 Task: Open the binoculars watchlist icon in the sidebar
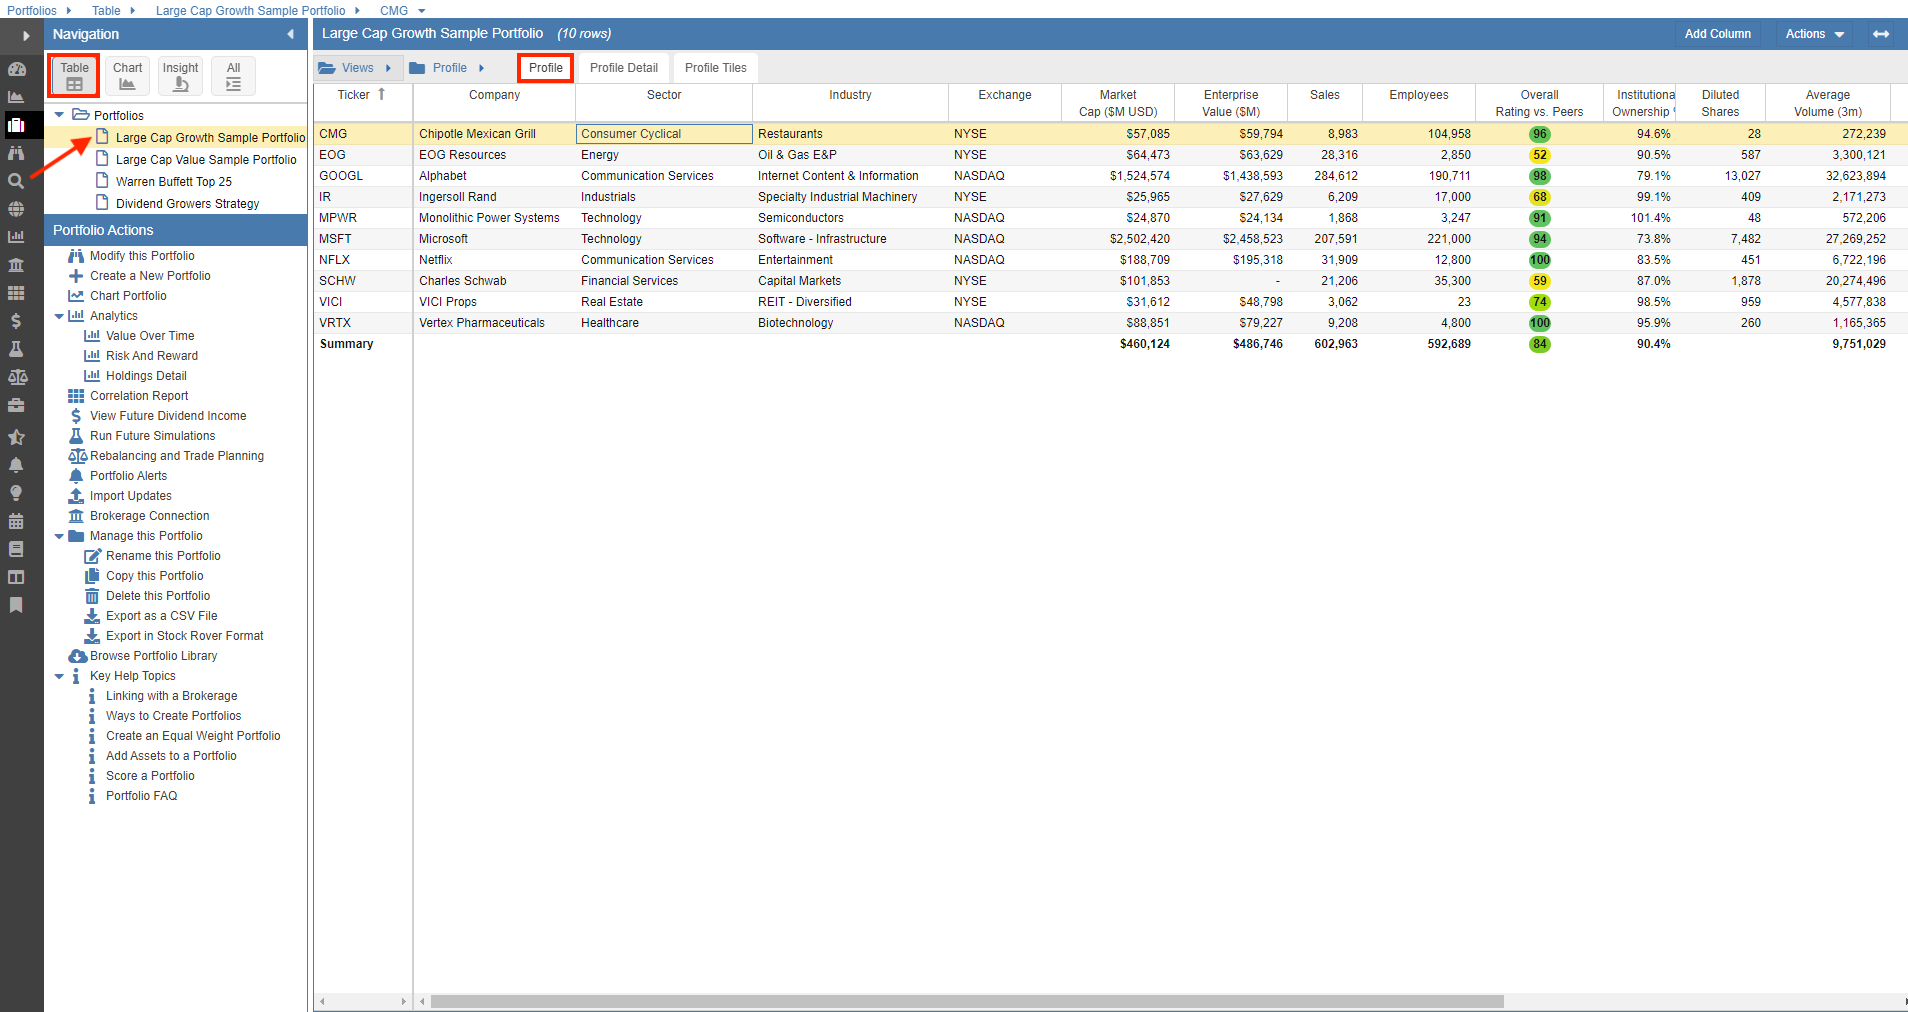(16, 153)
